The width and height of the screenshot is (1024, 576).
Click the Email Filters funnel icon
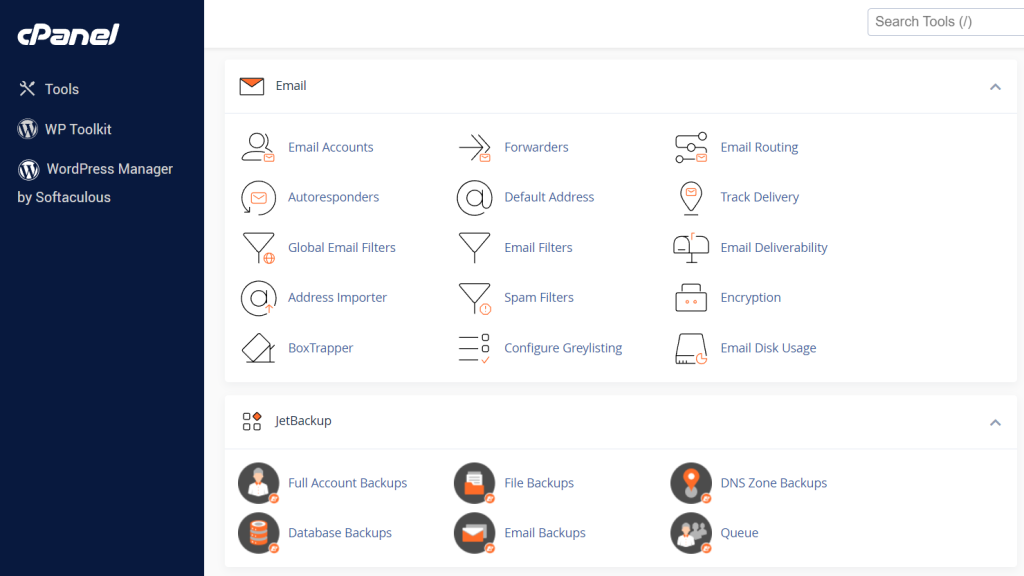point(475,248)
